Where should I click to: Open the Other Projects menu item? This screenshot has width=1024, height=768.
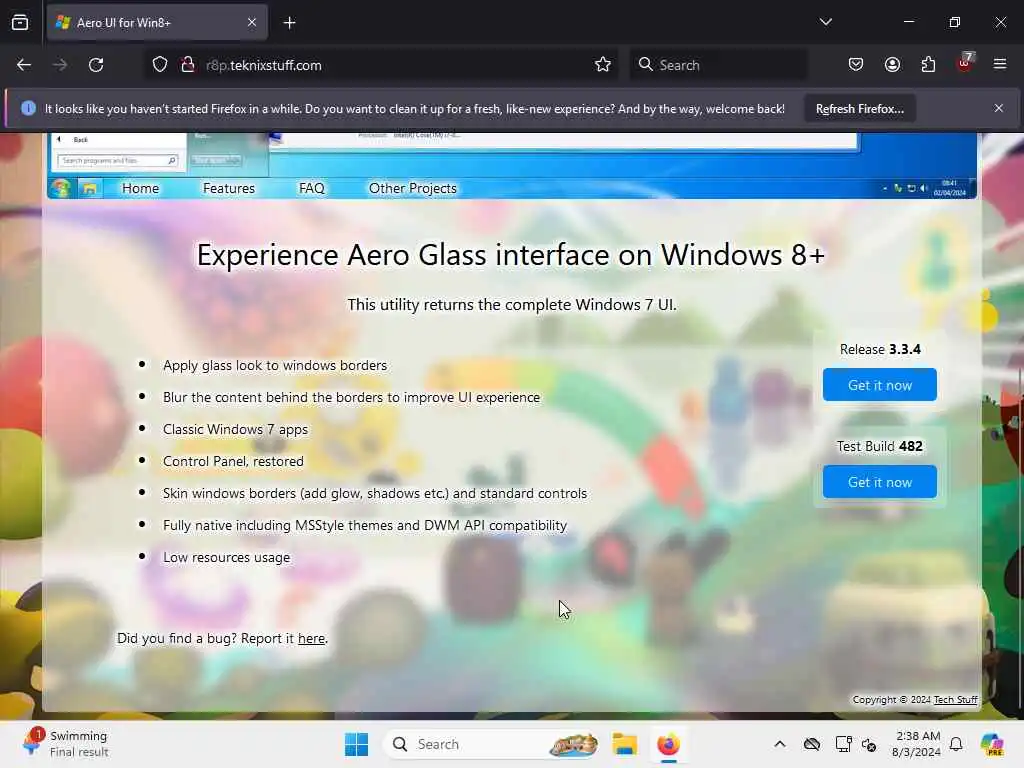pyautogui.click(x=413, y=188)
